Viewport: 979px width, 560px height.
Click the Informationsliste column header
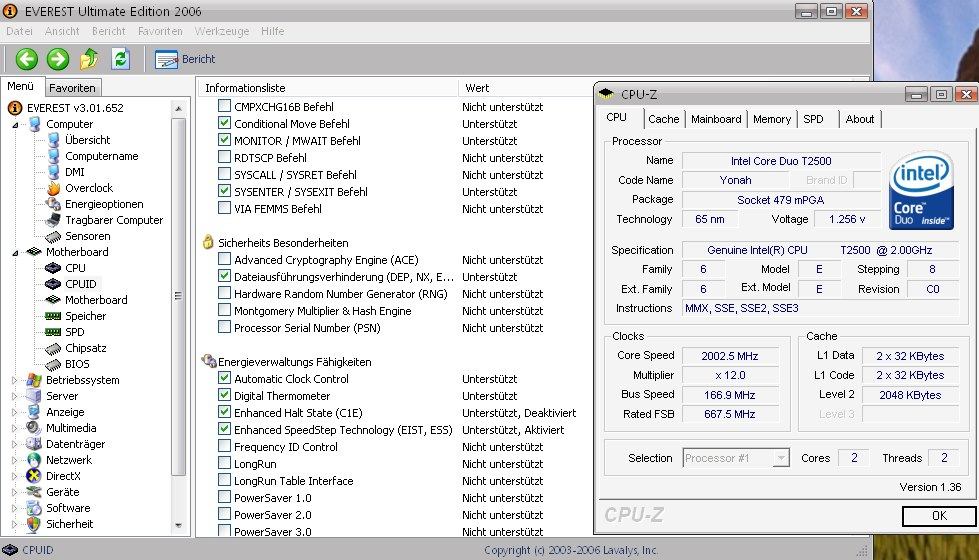(328, 88)
